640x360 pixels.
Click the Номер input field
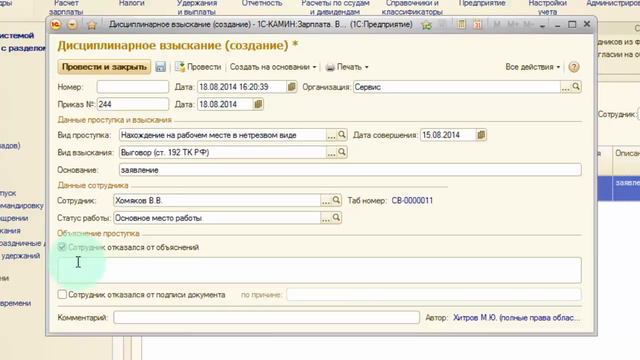point(133,87)
